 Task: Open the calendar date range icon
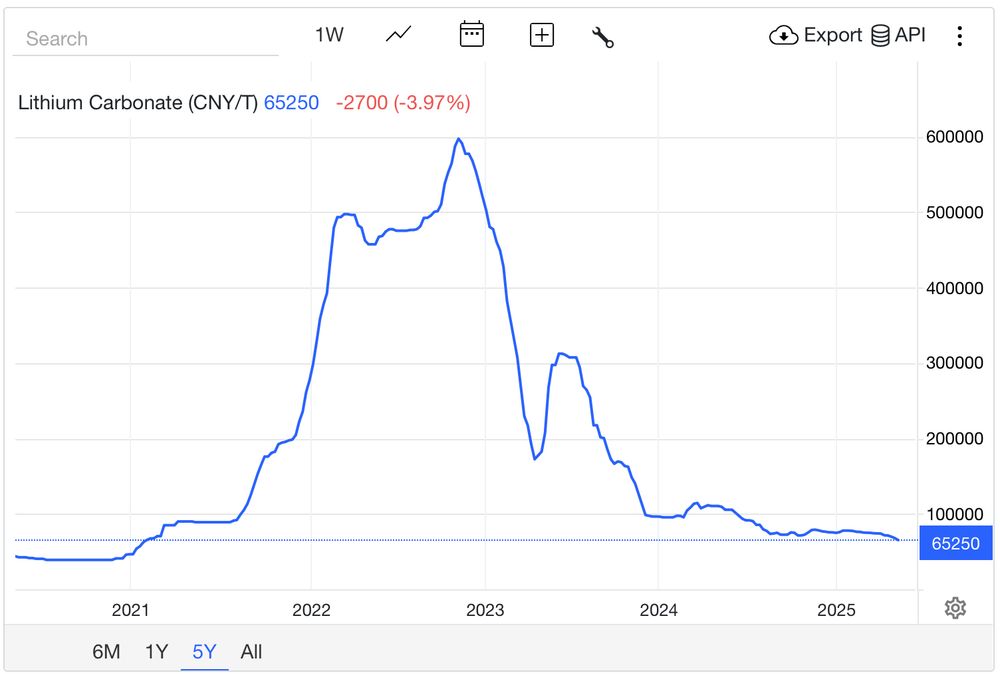tap(472, 34)
